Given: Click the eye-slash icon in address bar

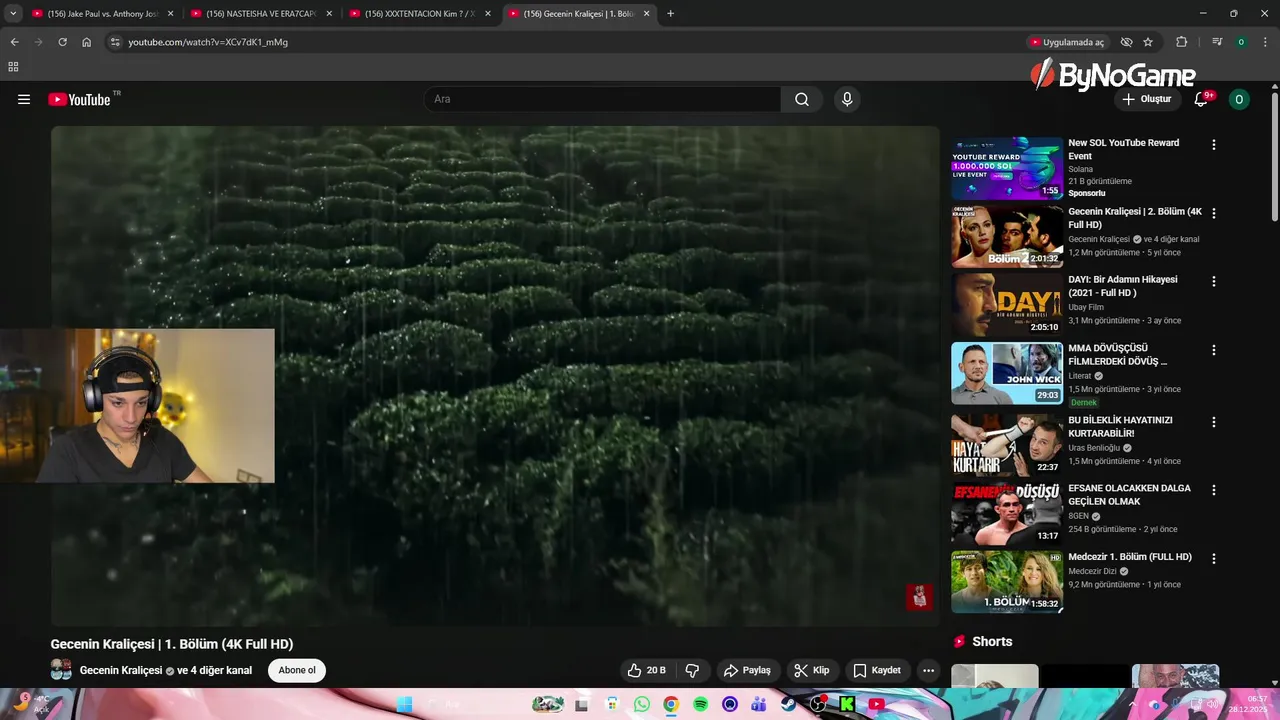Looking at the screenshot, I should 1126,42.
